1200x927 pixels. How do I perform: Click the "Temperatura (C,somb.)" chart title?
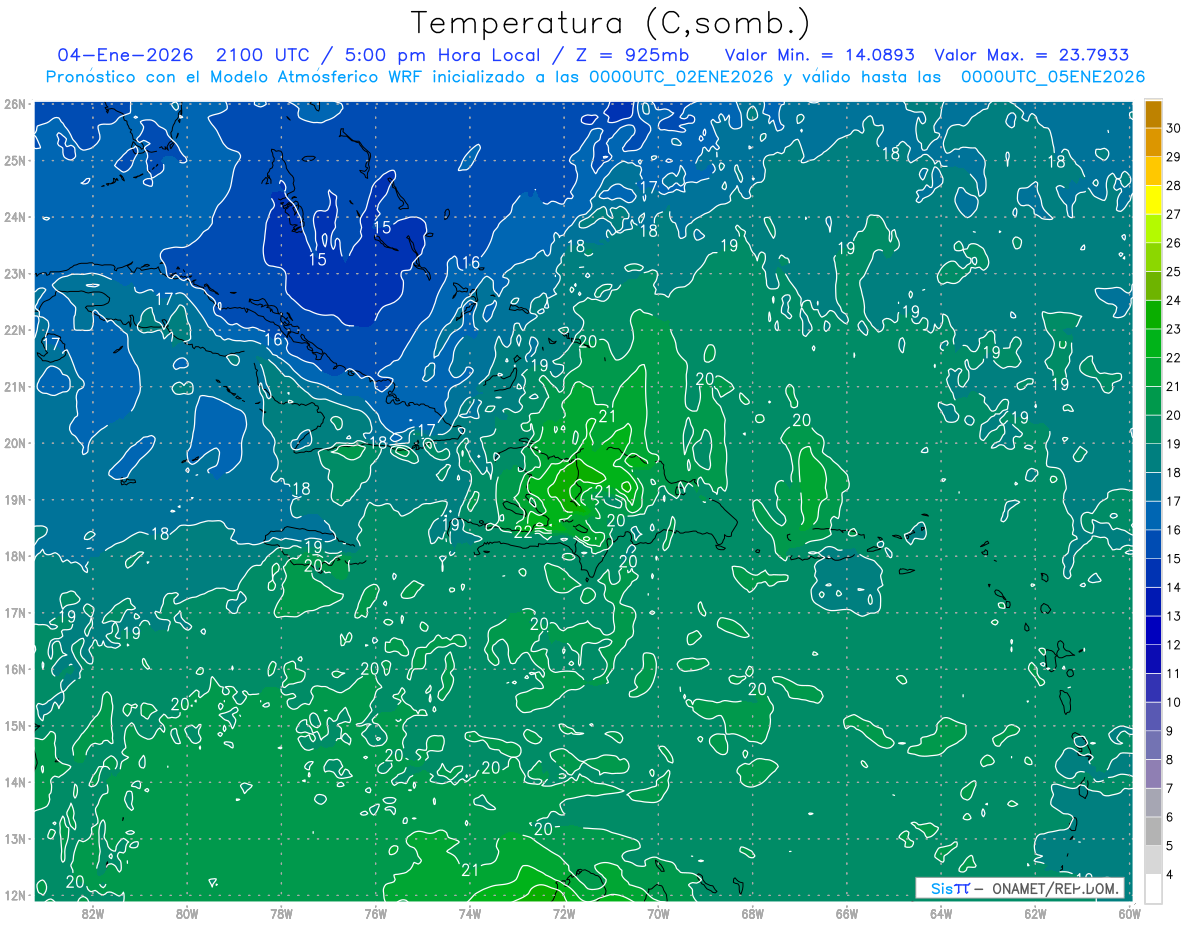[611, 24]
